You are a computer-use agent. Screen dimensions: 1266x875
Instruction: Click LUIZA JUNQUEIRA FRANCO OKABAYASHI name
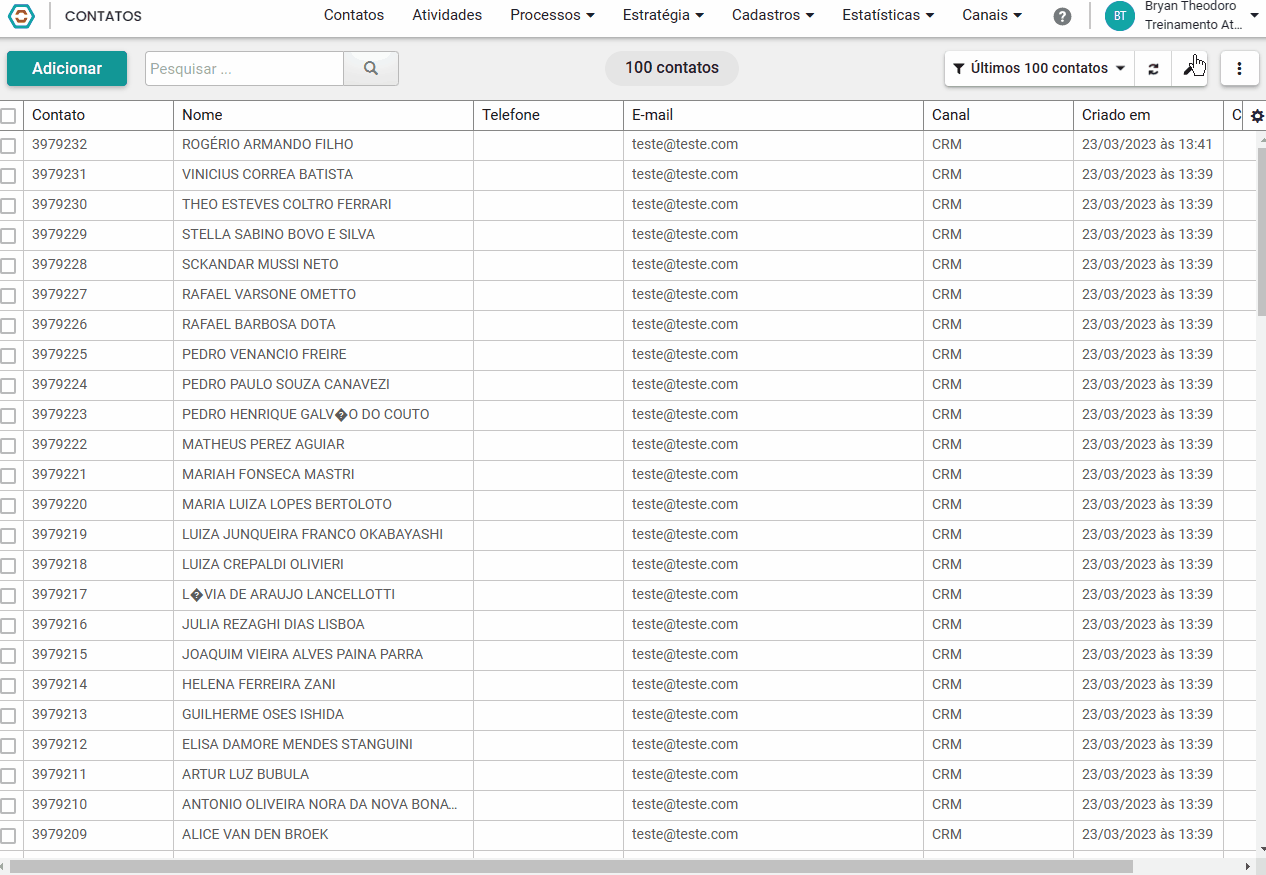(312, 534)
